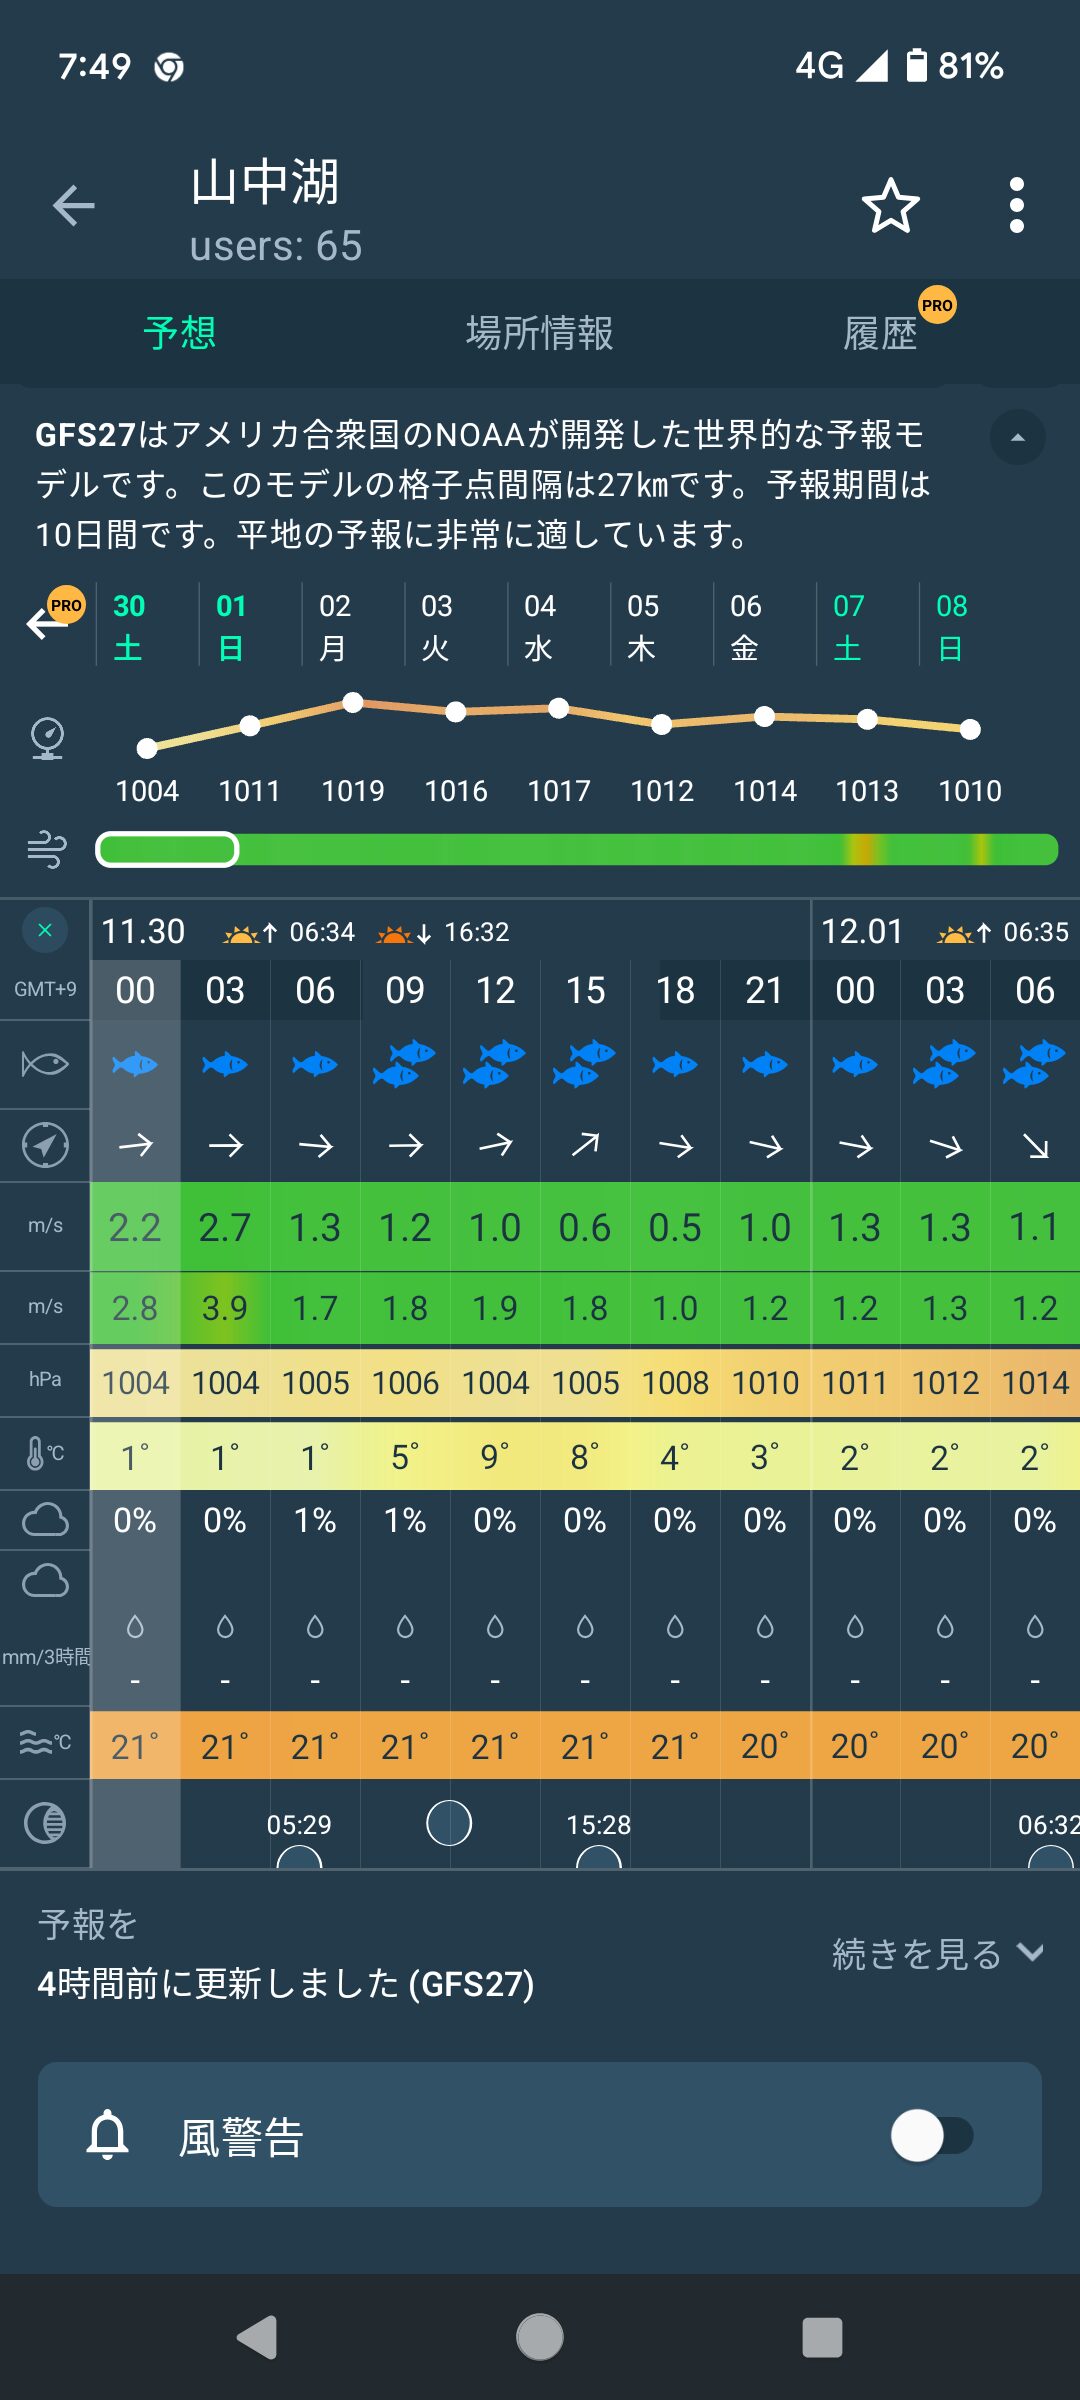The height and width of the screenshot is (2400, 1080).
Task: Close the forecast table with green X
Action: point(45,930)
